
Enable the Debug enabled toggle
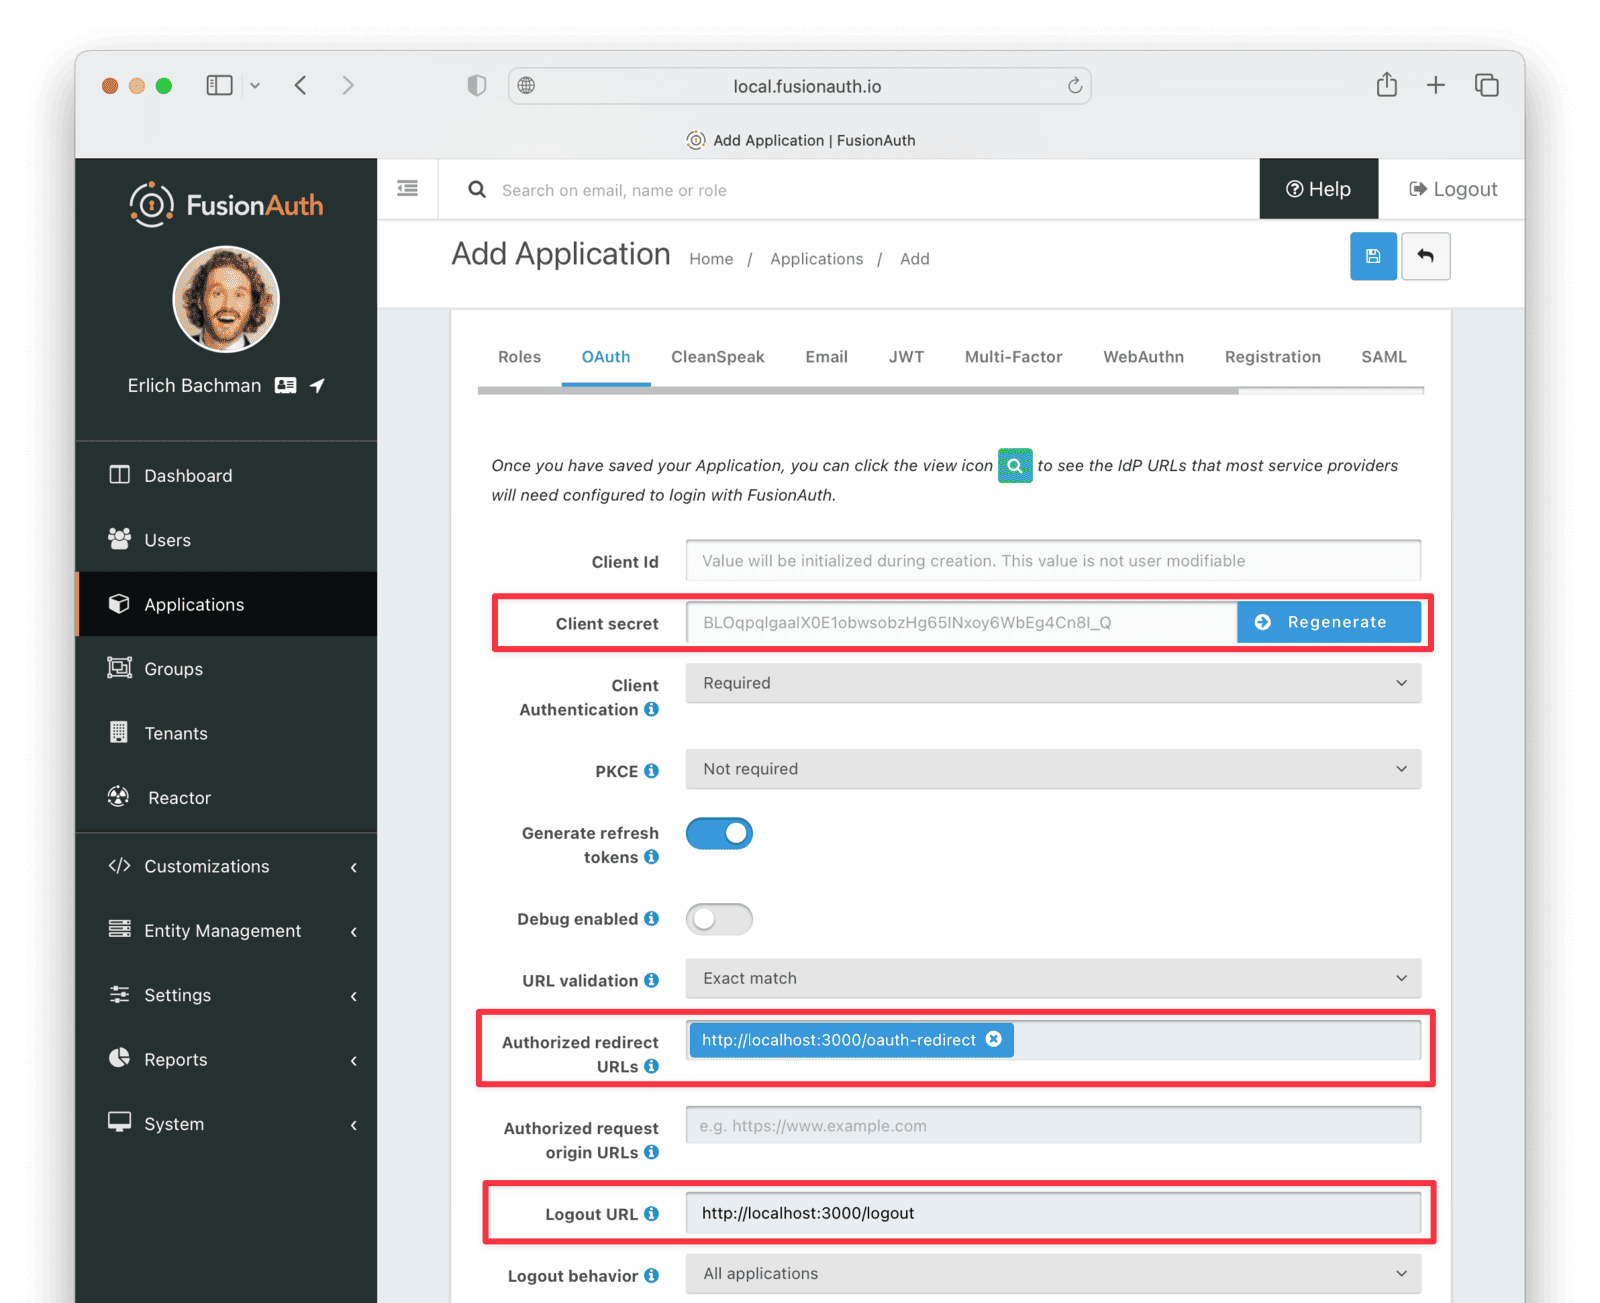pos(719,919)
